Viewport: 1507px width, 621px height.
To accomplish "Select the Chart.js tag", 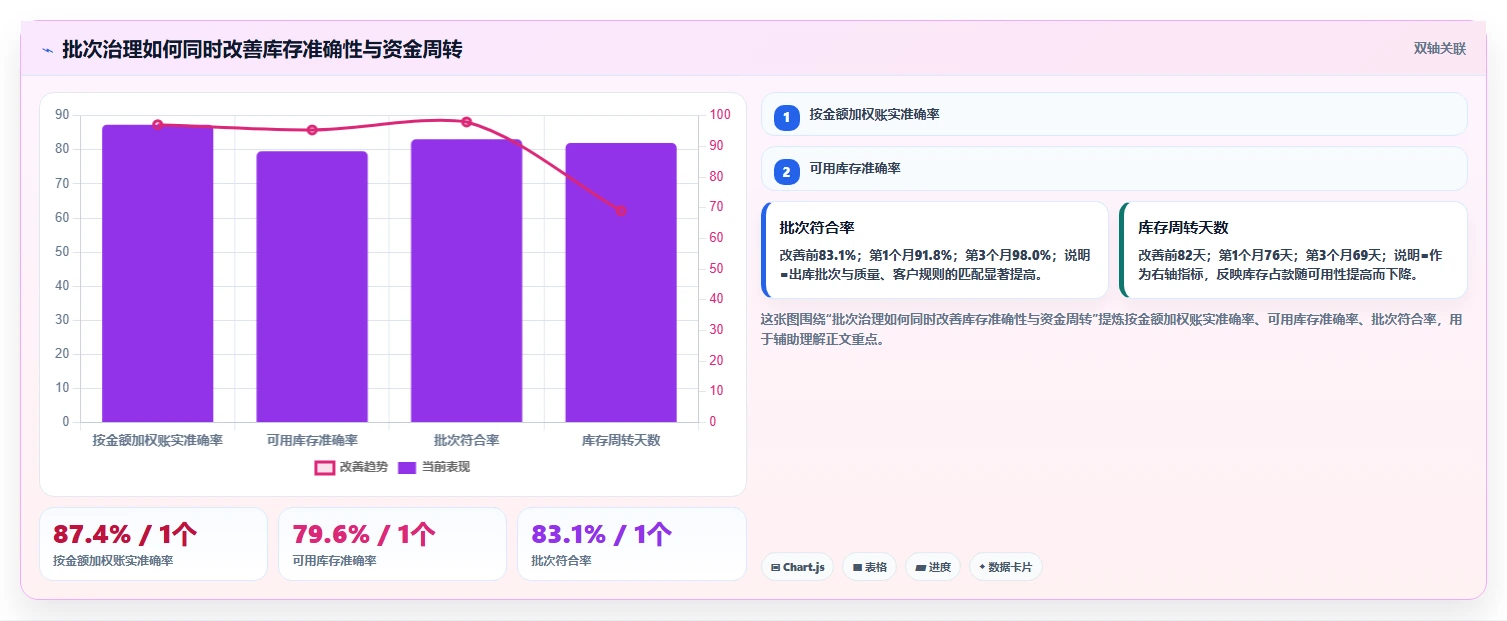I will pos(797,567).
